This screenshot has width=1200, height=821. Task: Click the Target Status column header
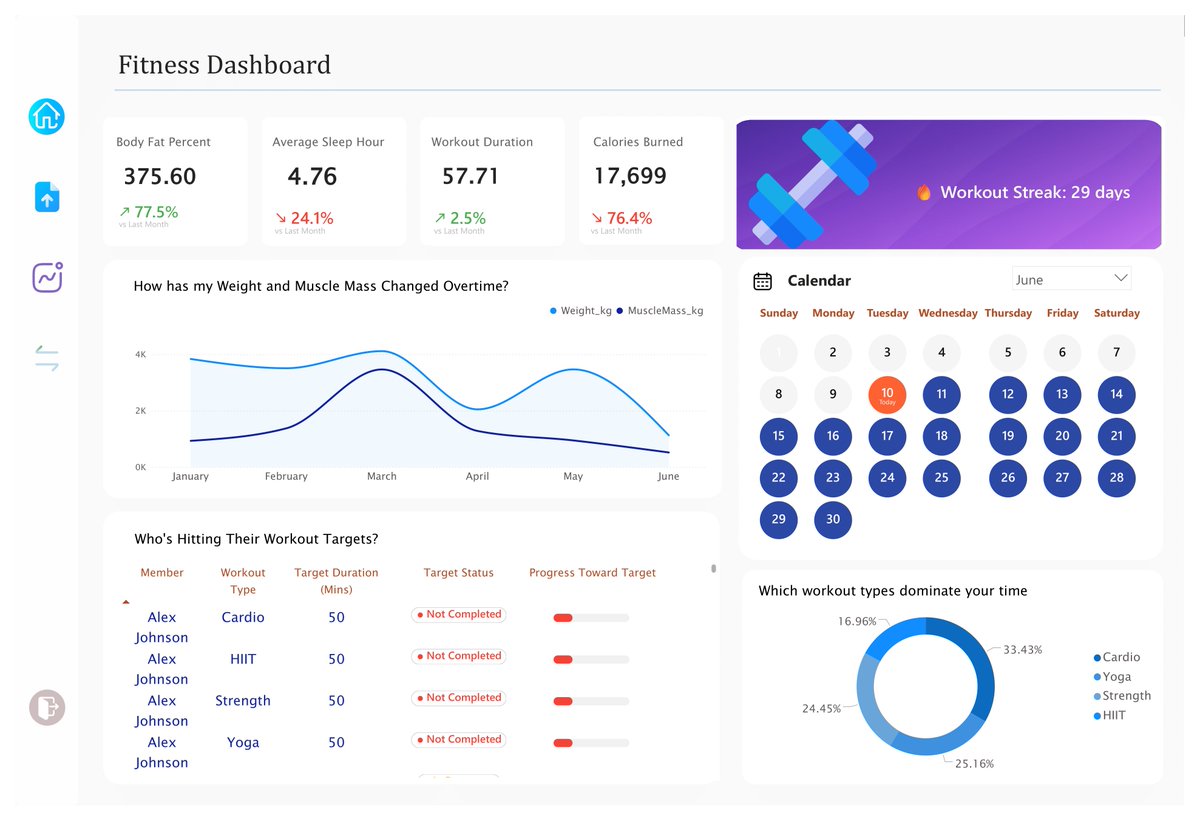[x=459, y=573]
